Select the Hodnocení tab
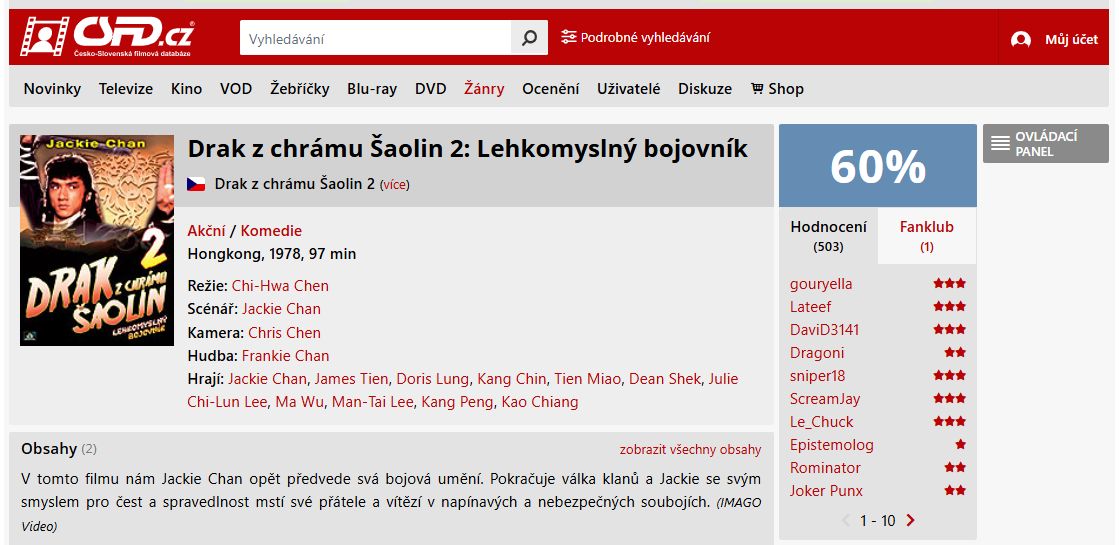1119x545 pixels. point(828,236)
